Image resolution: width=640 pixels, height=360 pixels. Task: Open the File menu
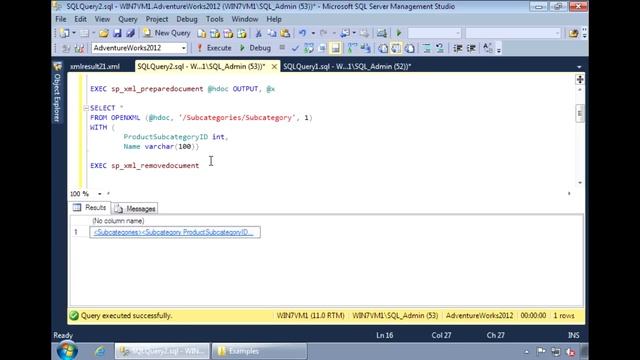[x=61, y=19]
